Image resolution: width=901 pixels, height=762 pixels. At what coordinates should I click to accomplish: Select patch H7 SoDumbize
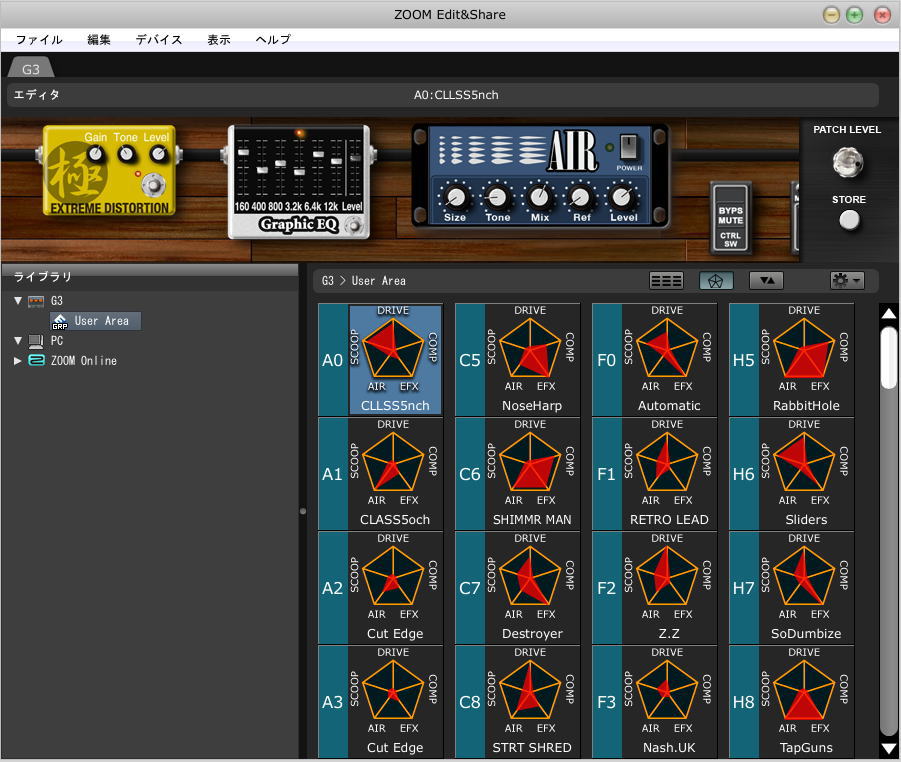pos(791,588)
